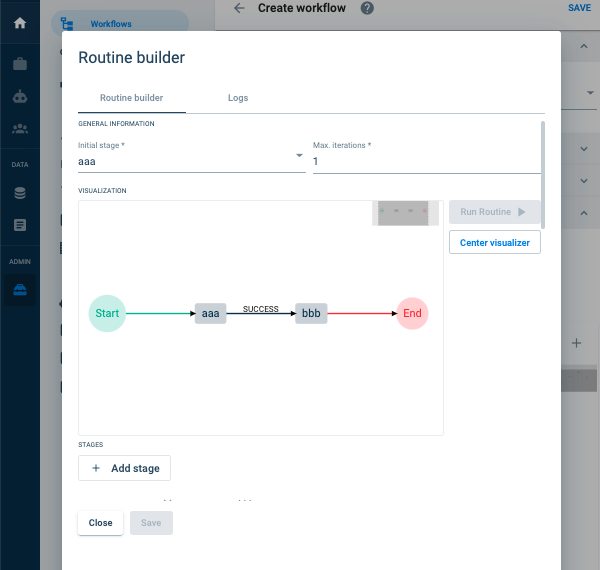Click the plus icon on the right panel

(576, 343)
